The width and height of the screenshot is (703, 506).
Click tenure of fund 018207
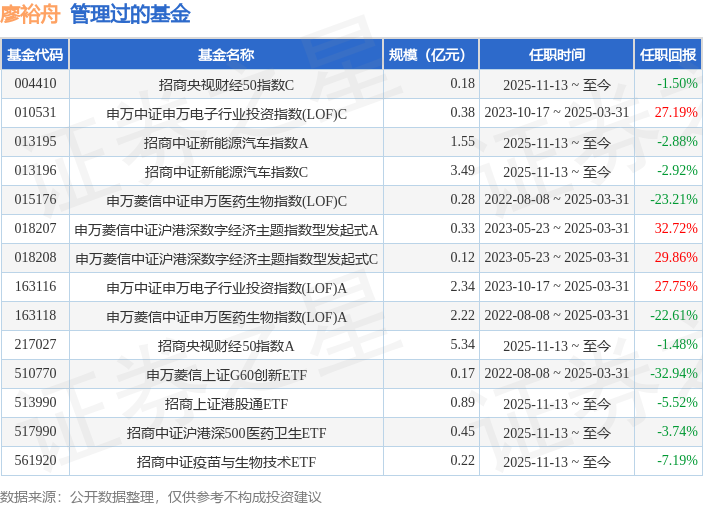click(x=557, y=229)
